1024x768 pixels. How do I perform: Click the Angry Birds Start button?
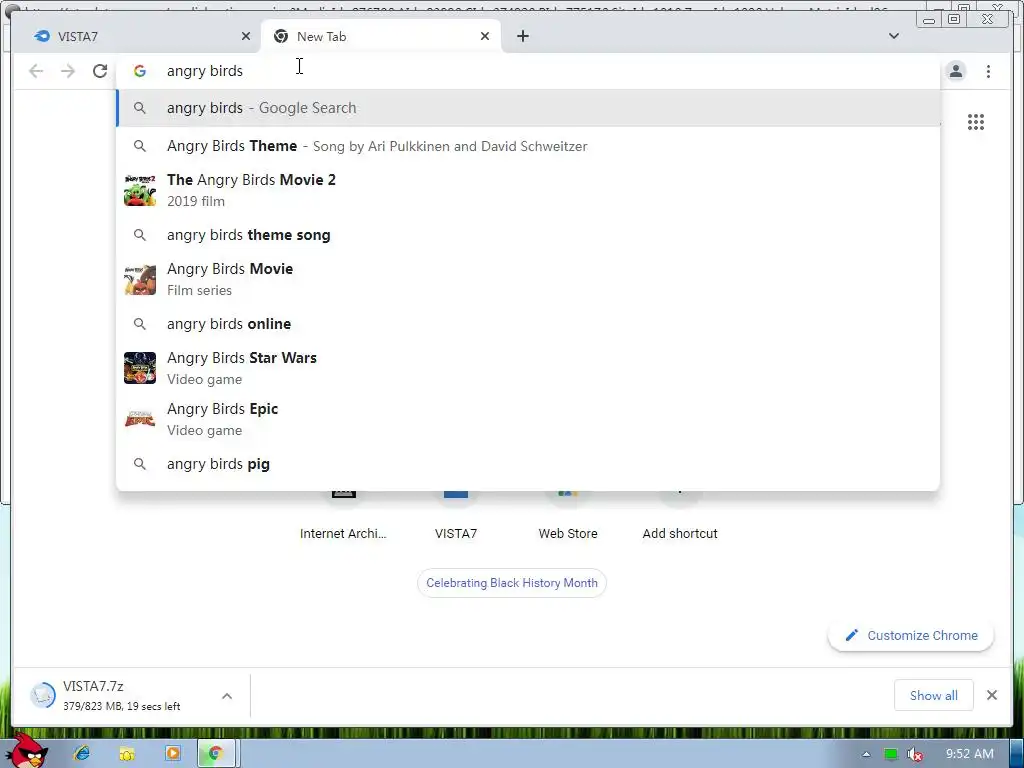tap(26, 751)
